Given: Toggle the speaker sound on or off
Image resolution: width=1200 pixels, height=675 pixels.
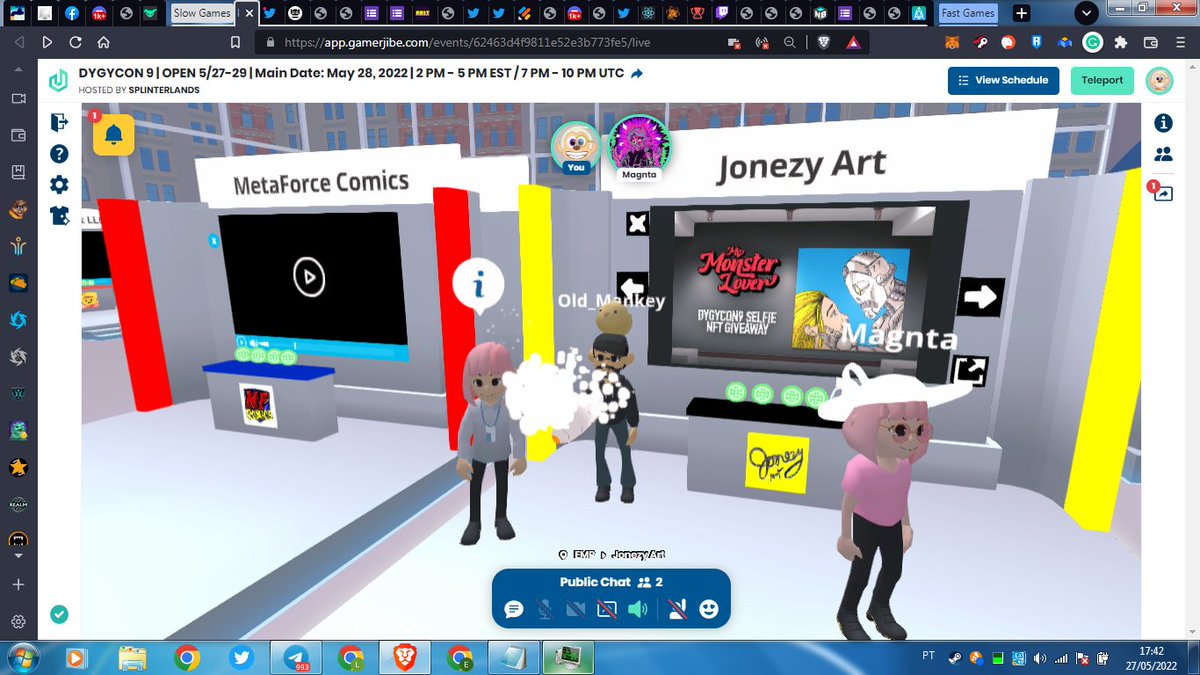Looking at the screenshot, I should coord(637,609).
